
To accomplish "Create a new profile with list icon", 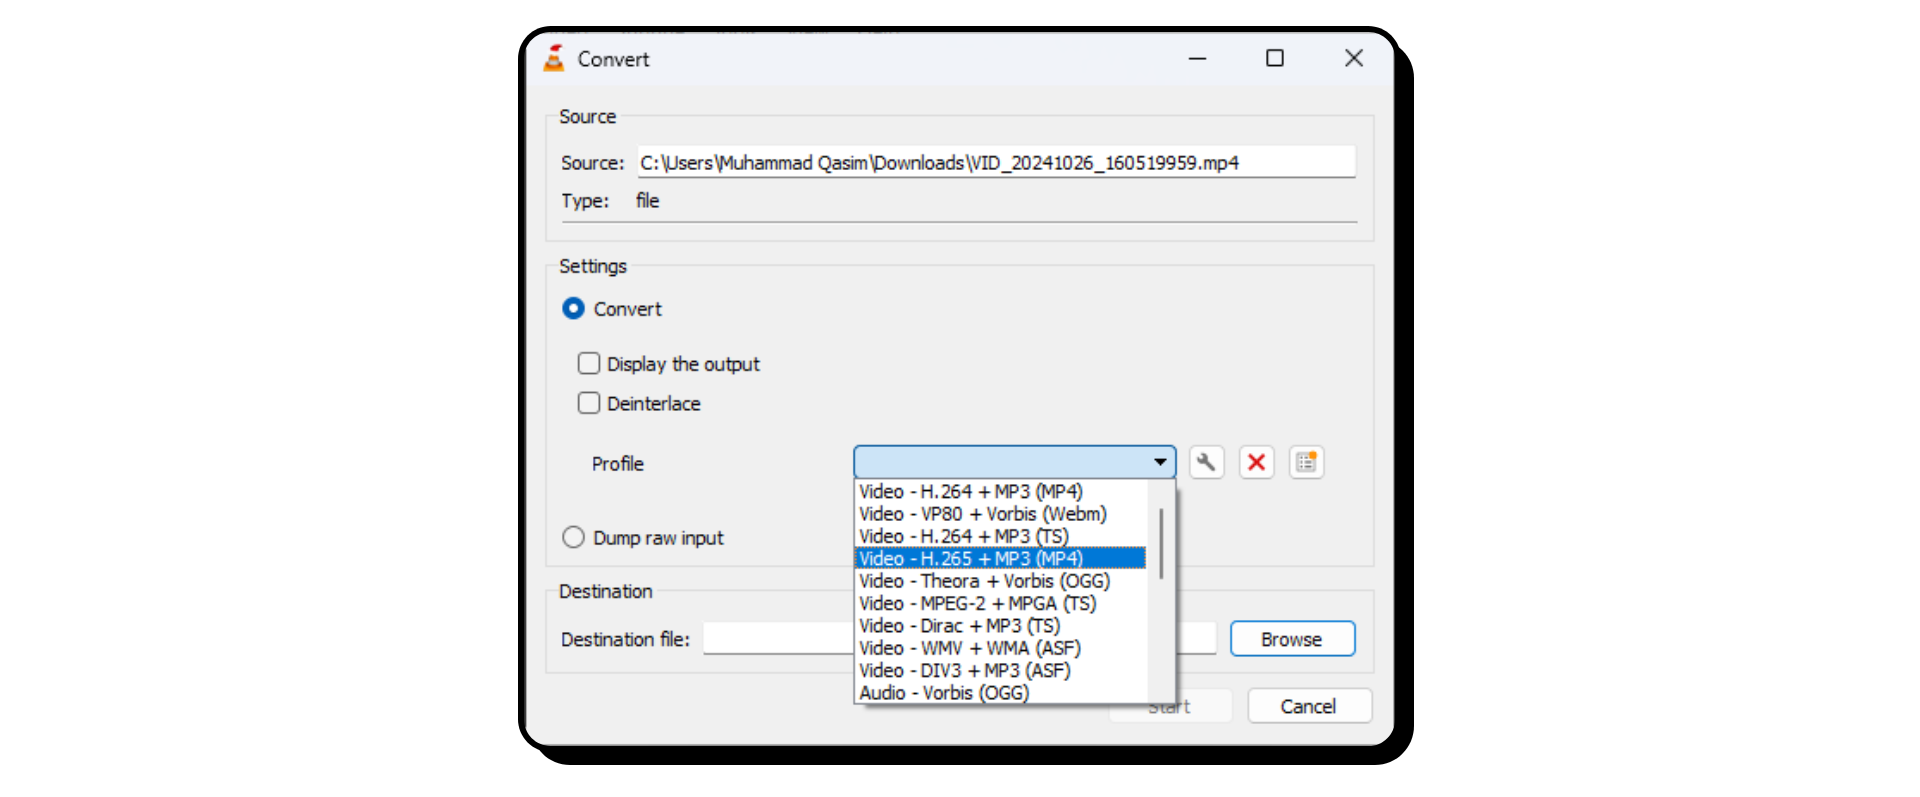I will 1306,462.
